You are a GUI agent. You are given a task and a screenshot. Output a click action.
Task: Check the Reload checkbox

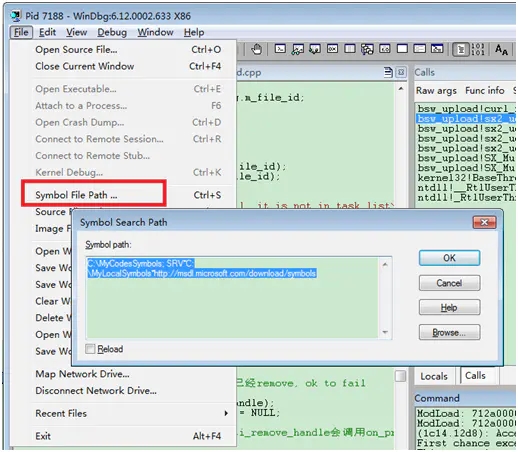(x=90, y=349)
